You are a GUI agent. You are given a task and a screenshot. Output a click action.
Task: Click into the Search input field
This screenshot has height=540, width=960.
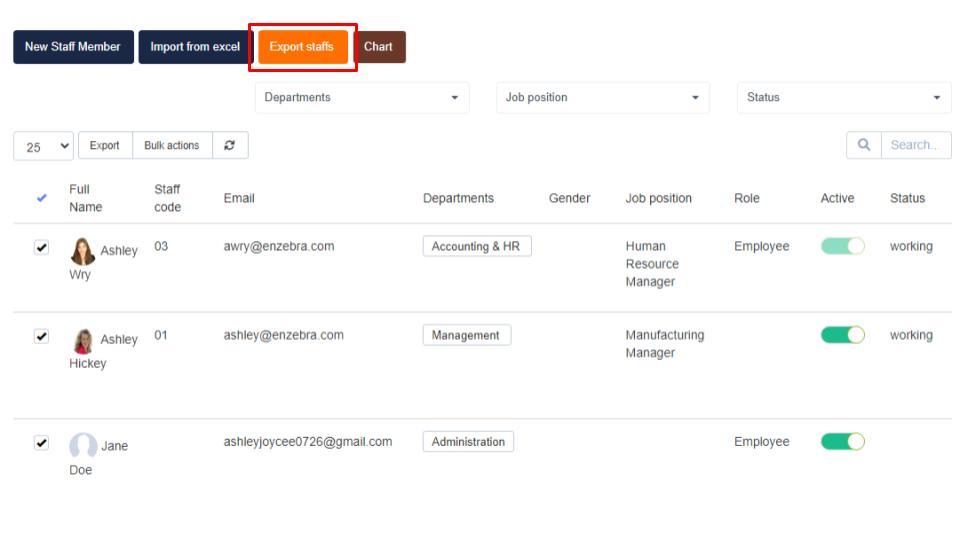pos(915,145)
